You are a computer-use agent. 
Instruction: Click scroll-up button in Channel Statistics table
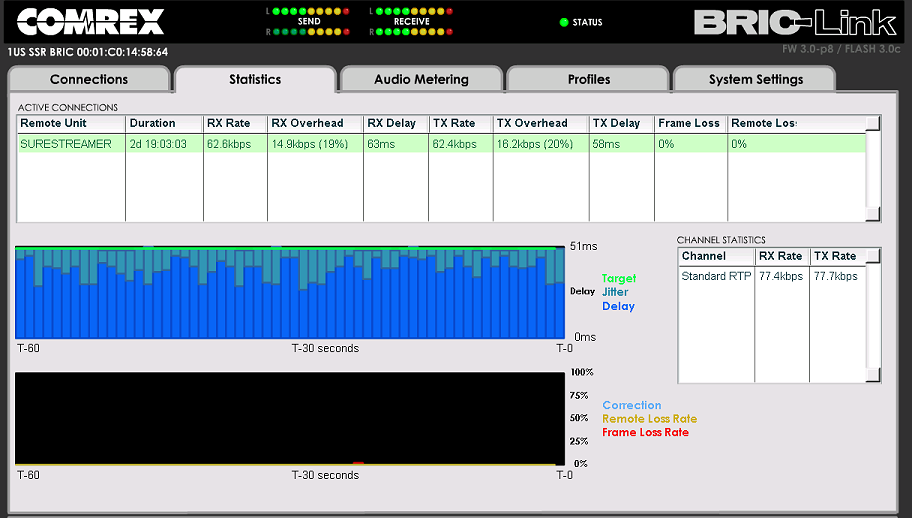coord(873,256)
